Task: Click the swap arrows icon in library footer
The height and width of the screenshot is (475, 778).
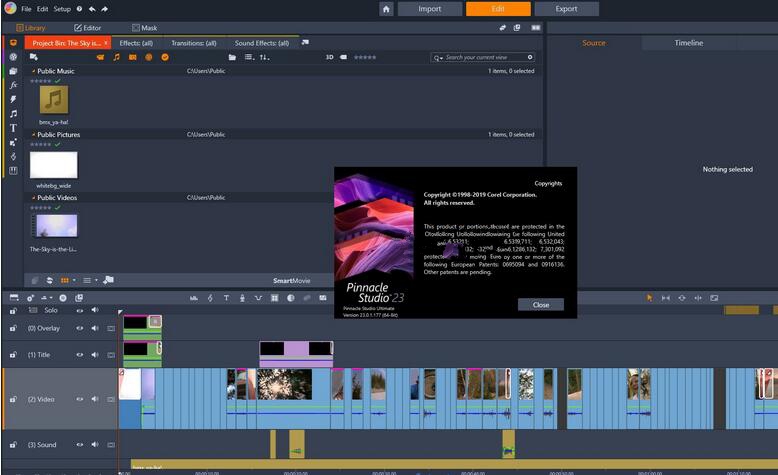Action: (x=50, y=280)
